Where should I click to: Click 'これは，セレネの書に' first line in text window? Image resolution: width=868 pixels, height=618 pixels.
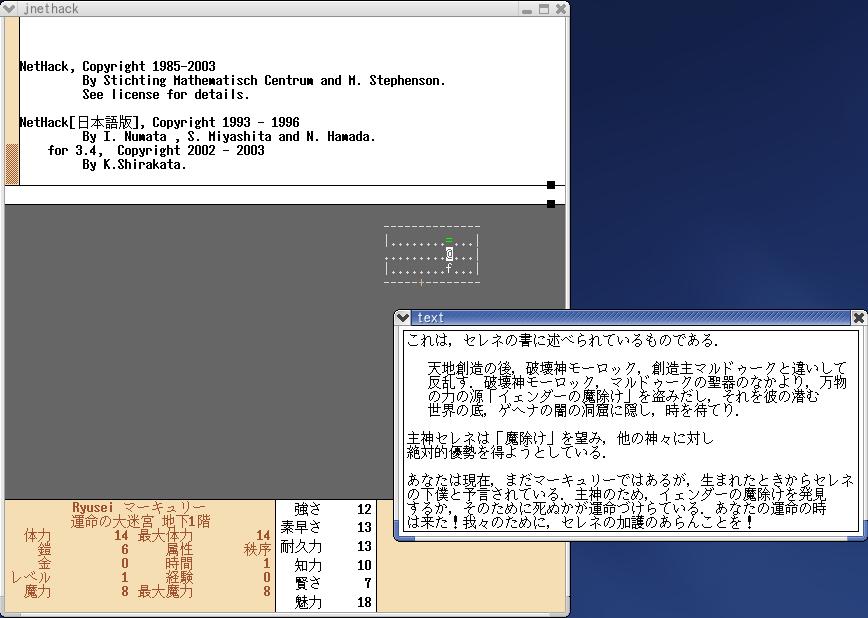(x=562, y=340)
